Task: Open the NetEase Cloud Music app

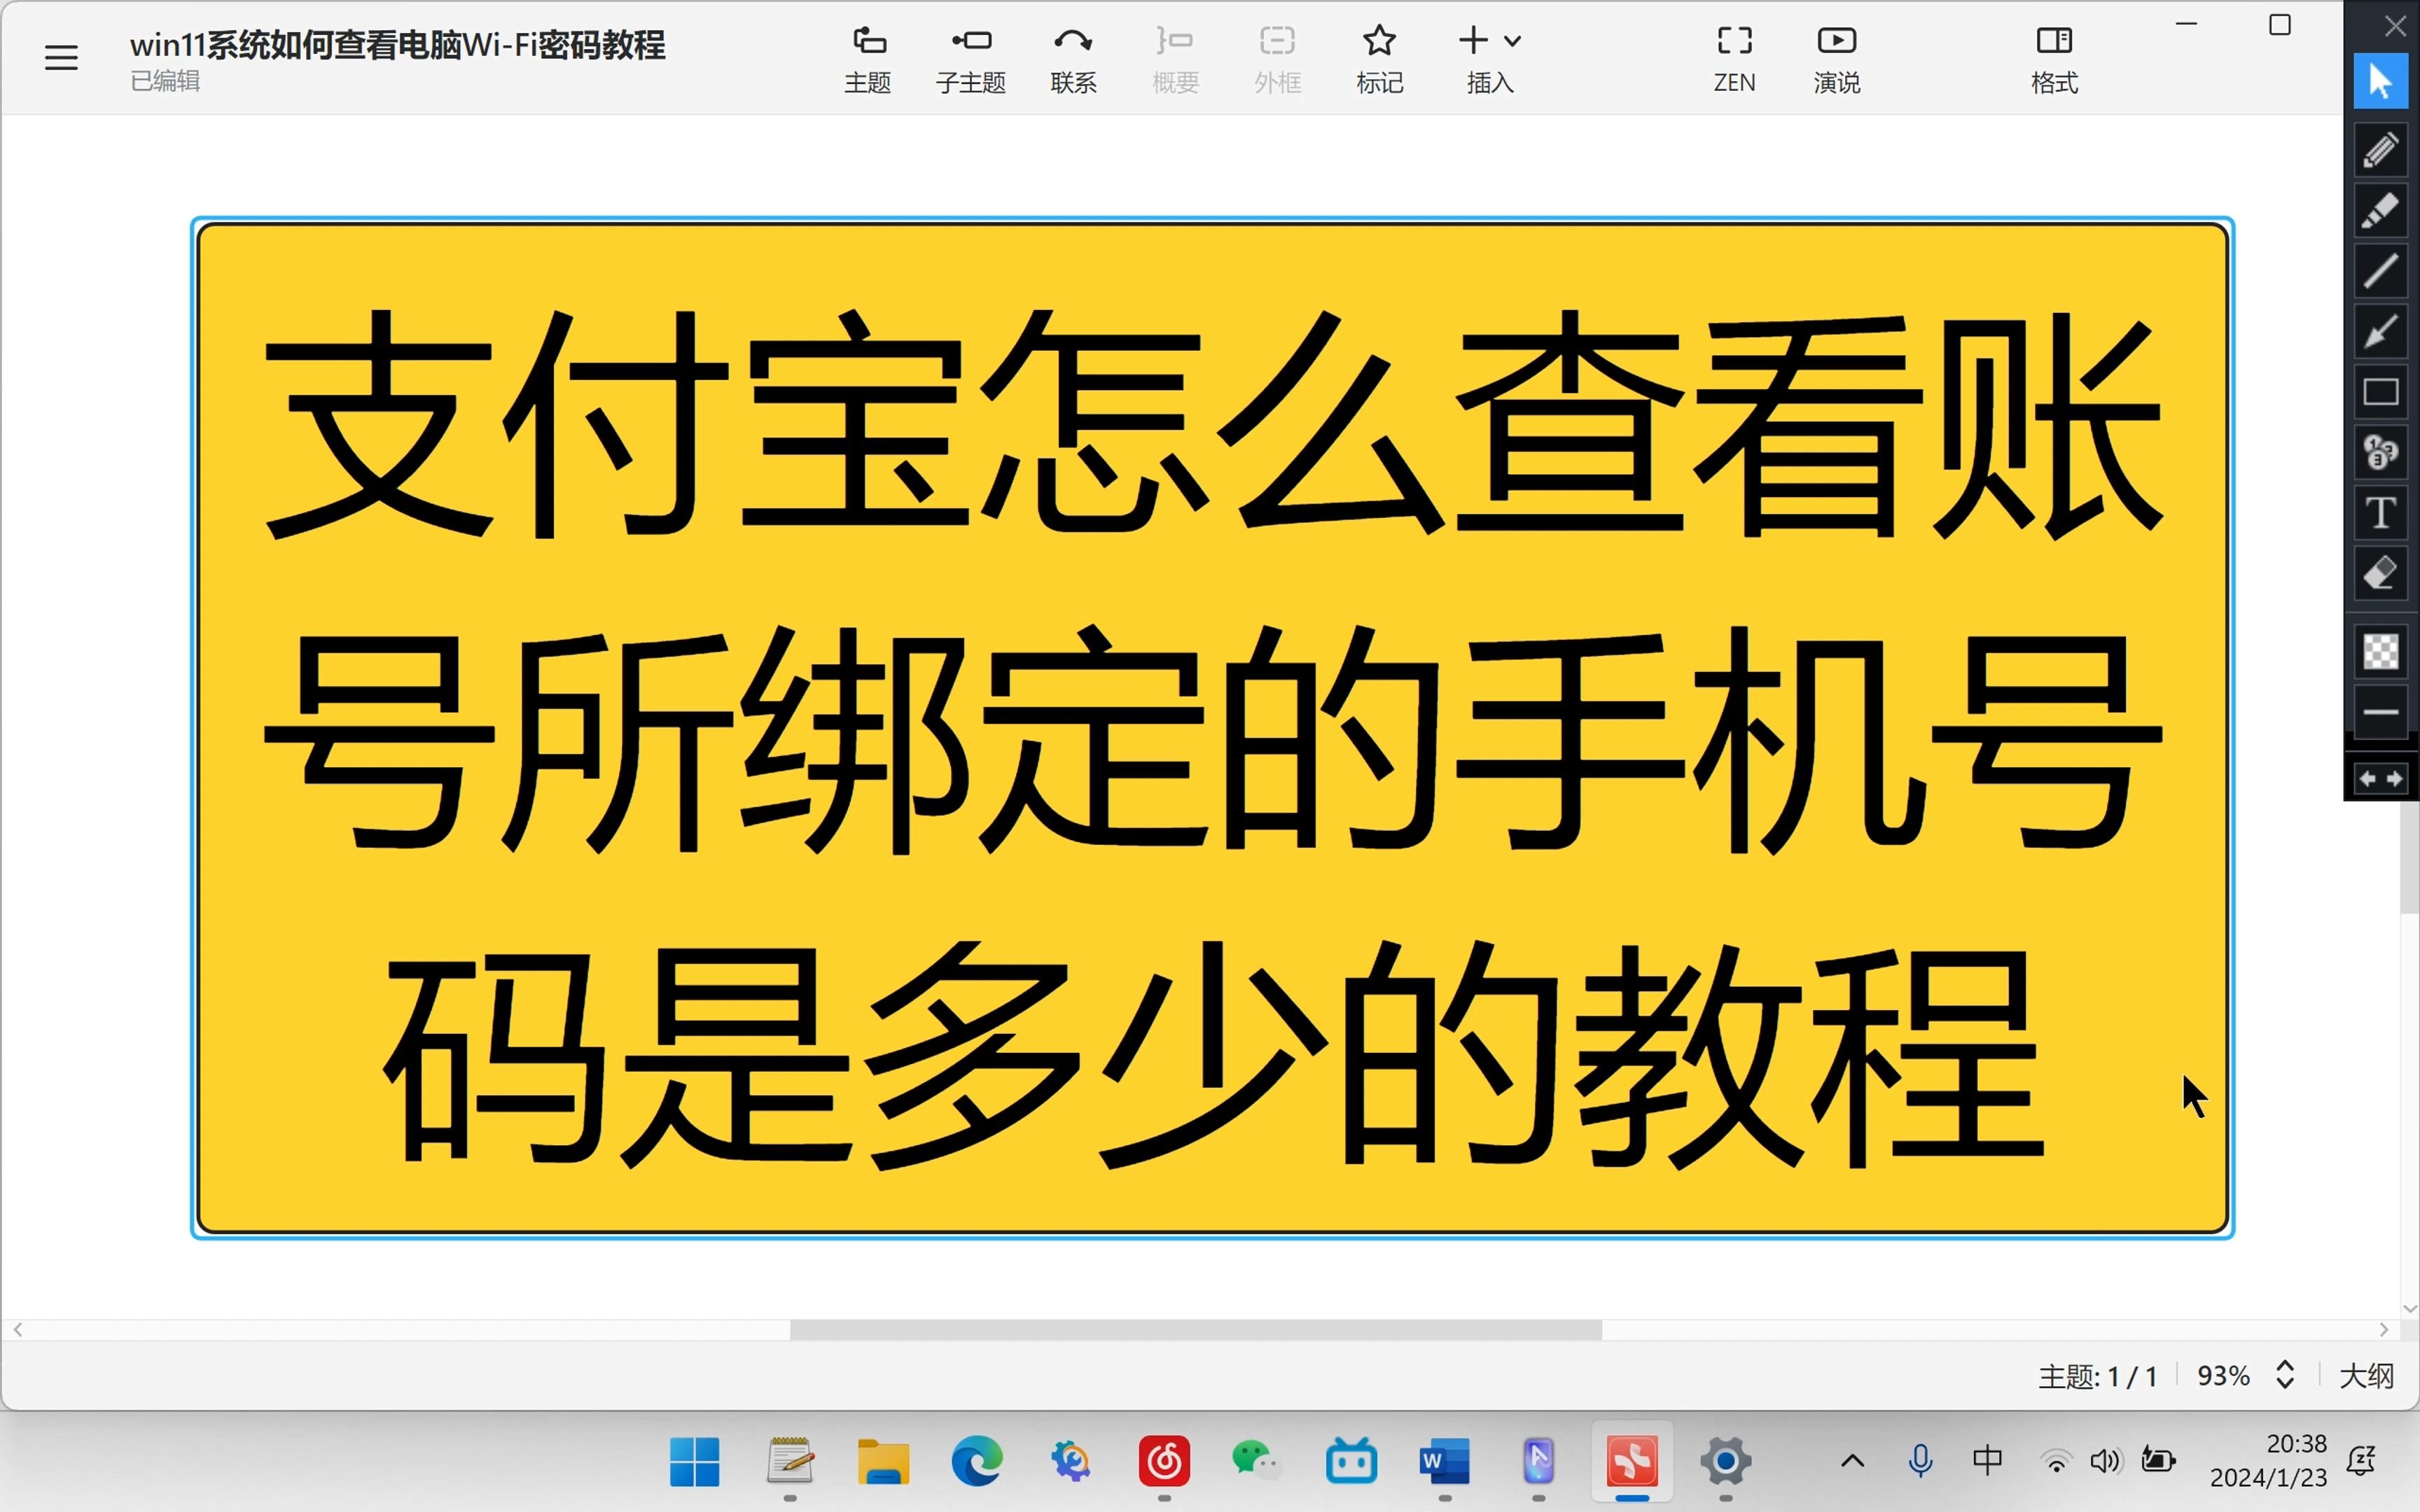Action: tap(1164, 1462)
